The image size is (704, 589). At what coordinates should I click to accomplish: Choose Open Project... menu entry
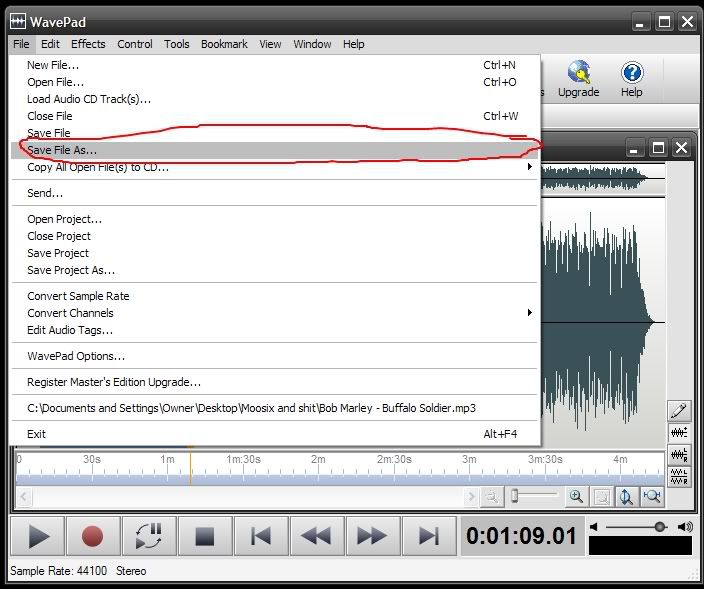274,219
